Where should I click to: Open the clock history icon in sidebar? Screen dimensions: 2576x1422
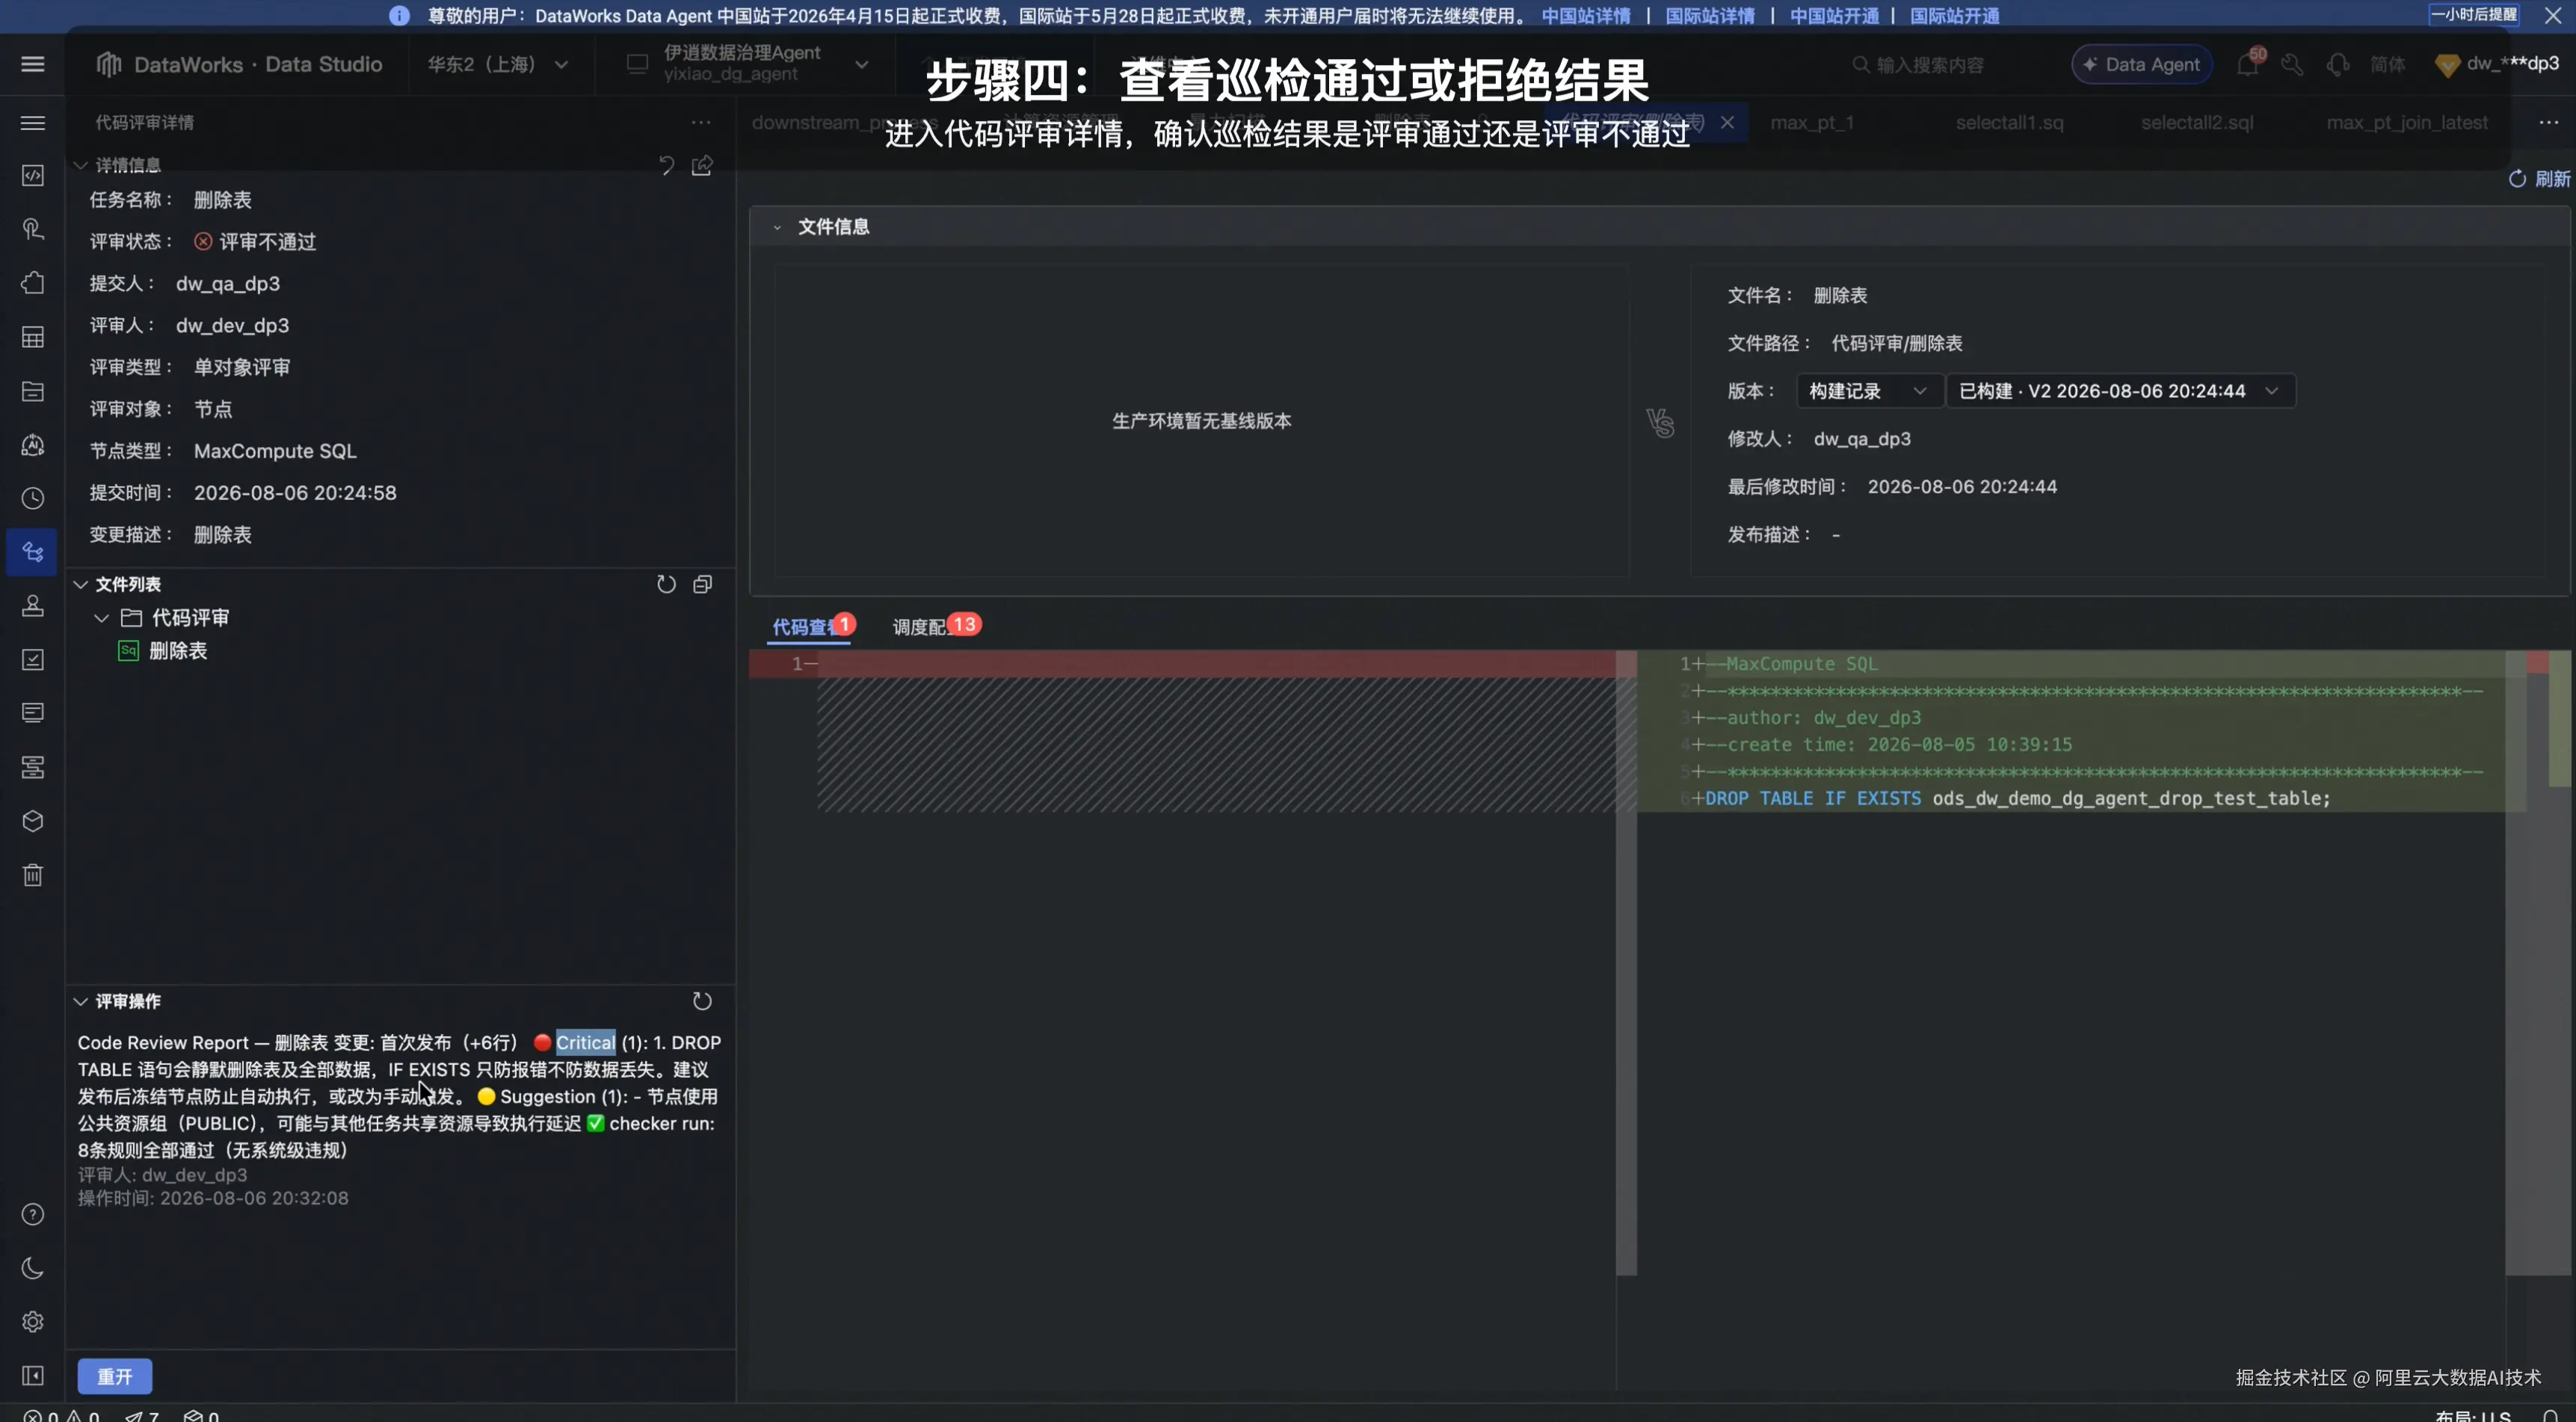33,498
